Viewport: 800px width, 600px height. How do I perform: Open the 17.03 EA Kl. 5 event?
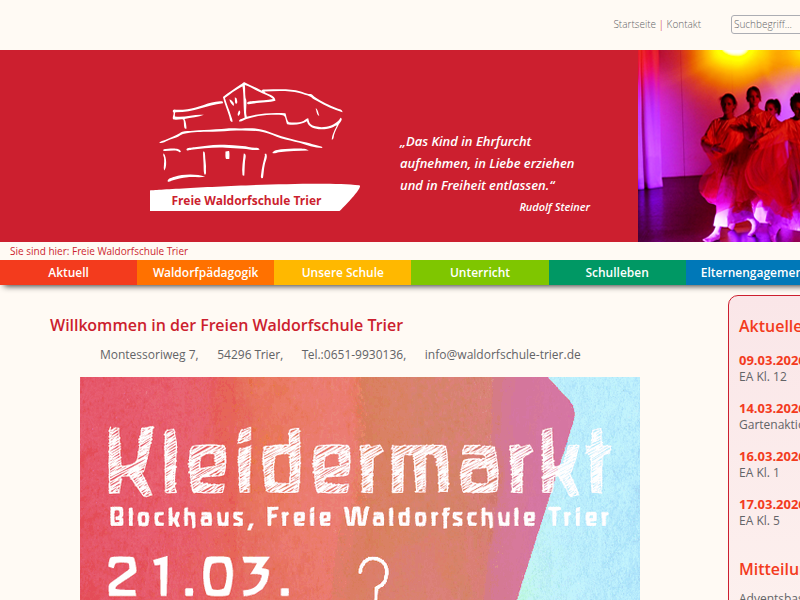[769, 512]
